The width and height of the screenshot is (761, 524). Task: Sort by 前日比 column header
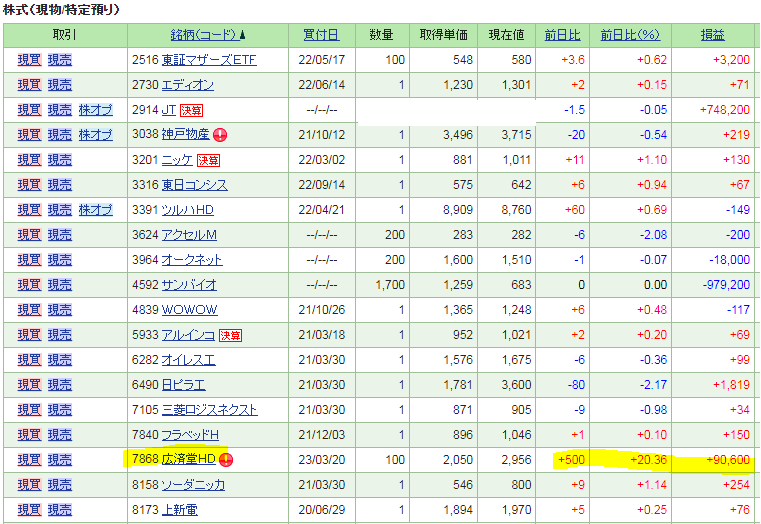pos(562,35)
